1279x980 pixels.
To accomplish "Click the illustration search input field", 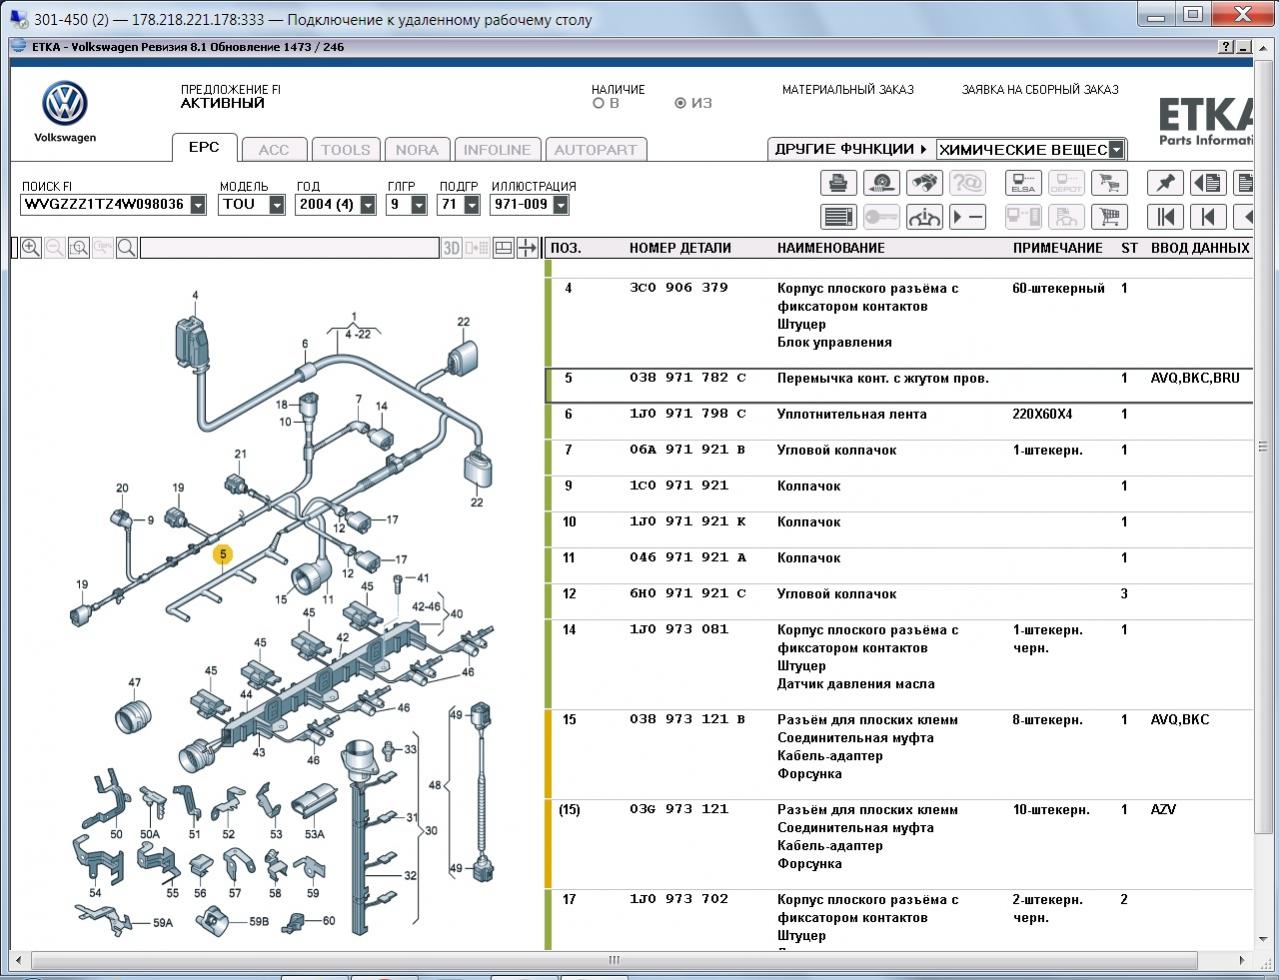I will tap(289, 248).
